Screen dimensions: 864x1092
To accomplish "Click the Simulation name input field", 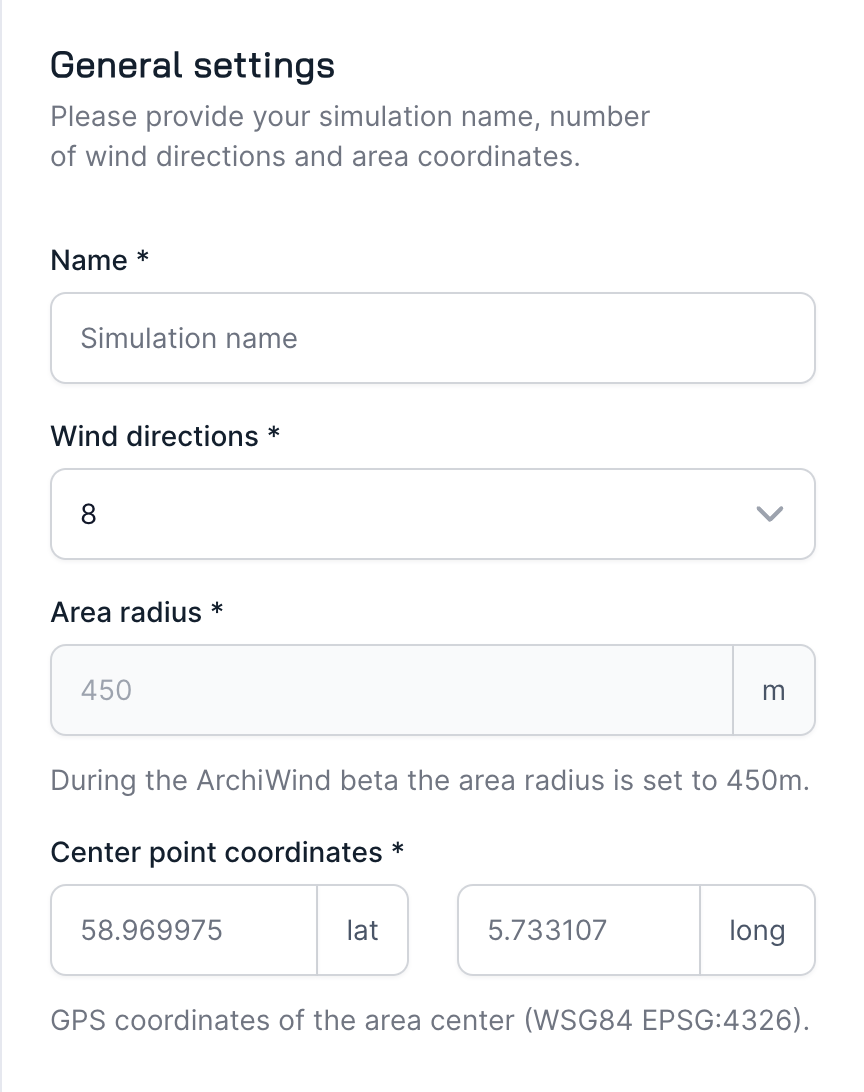I will pyautogui.click(x=432, y=338).
